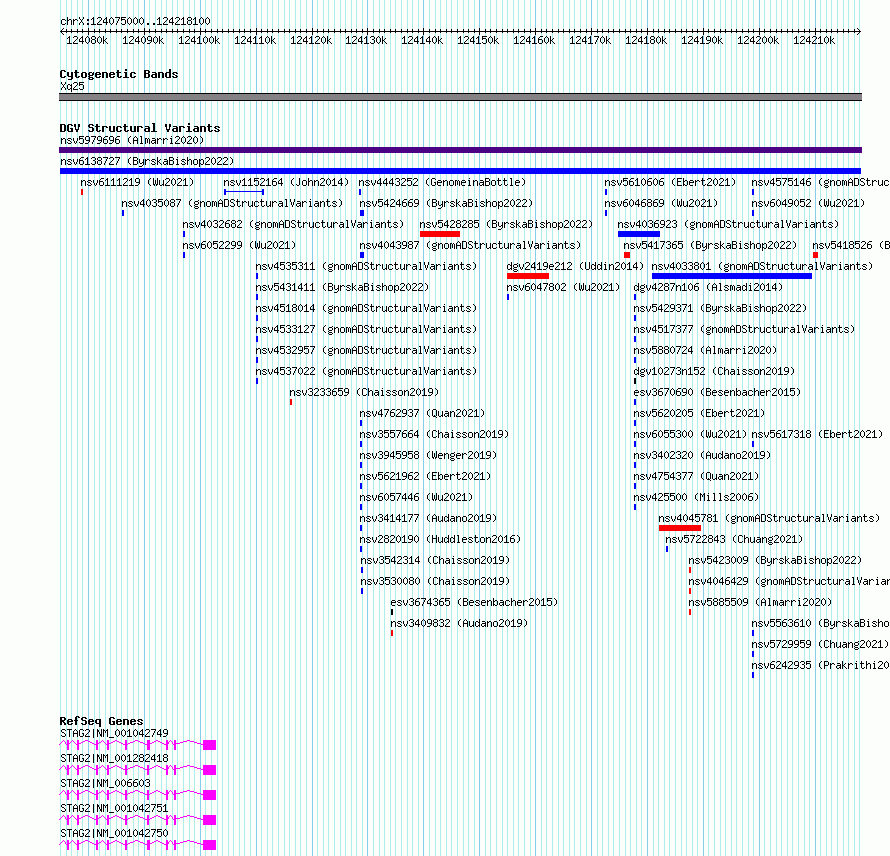The width and height of the screenshot is (890, 856).
Task: Open nsv425500 (Mills2006) label
Action: pyautogui.click(x=696, y=497)
